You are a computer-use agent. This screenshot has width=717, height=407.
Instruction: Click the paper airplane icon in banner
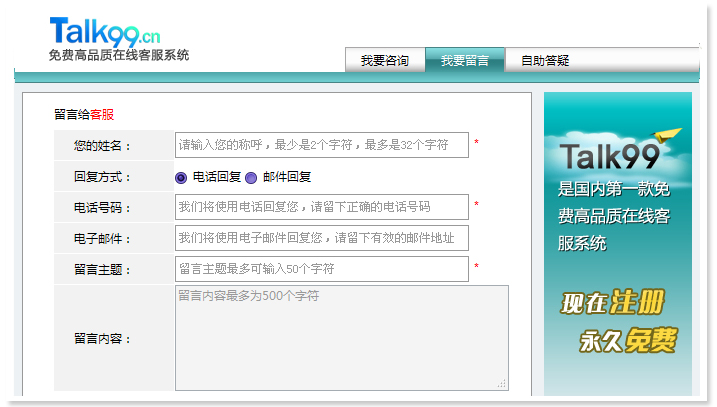click(x=666, y=135)
